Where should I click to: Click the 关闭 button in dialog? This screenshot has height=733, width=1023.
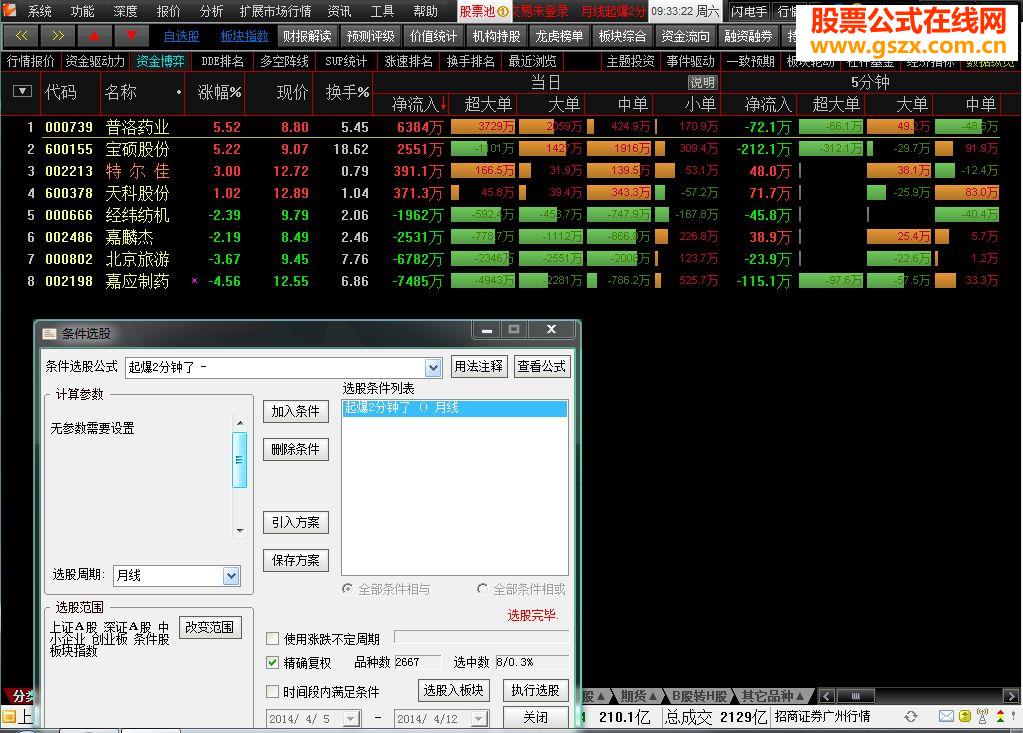point(536,717)
